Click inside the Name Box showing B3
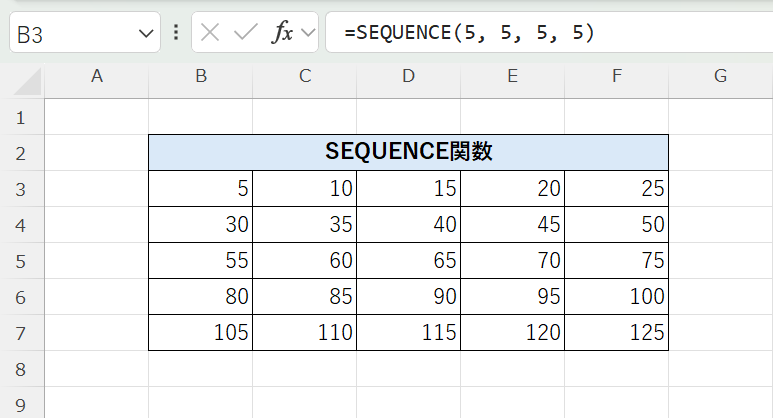773x418 pixels. [70, 34]
